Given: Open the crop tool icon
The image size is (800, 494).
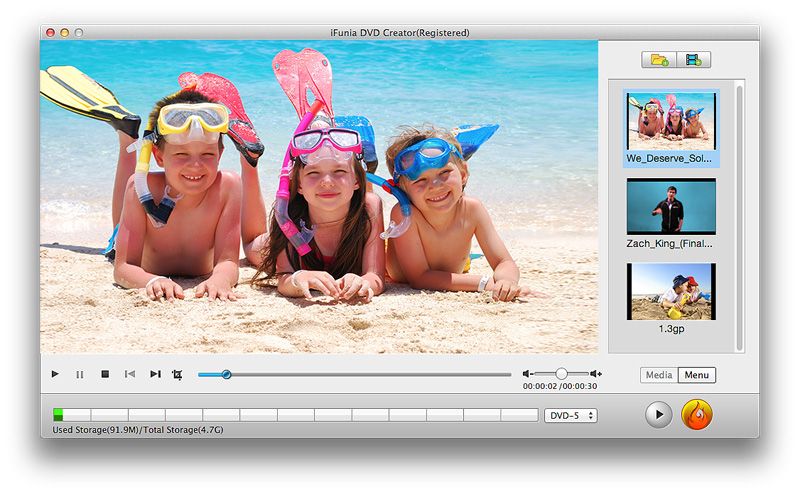Looking at the screenshot, I should point(178,374).
